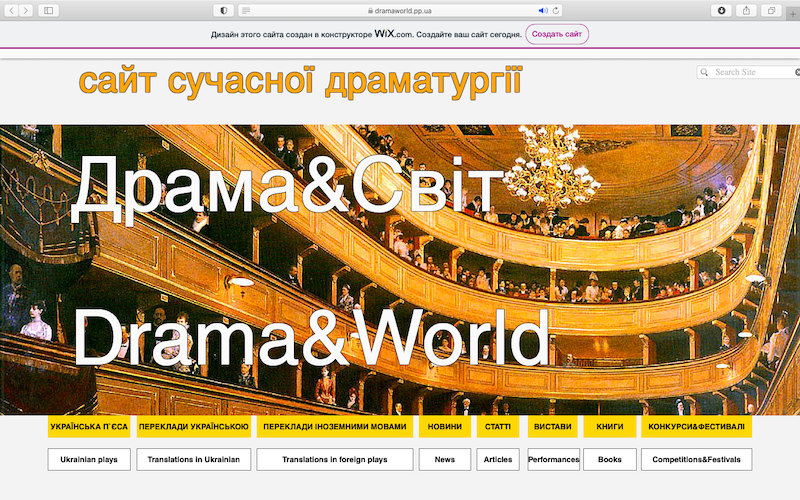Click the News button
Image resolution: width=800 pixels, height=500 pixels.
[x=445, y=459]
